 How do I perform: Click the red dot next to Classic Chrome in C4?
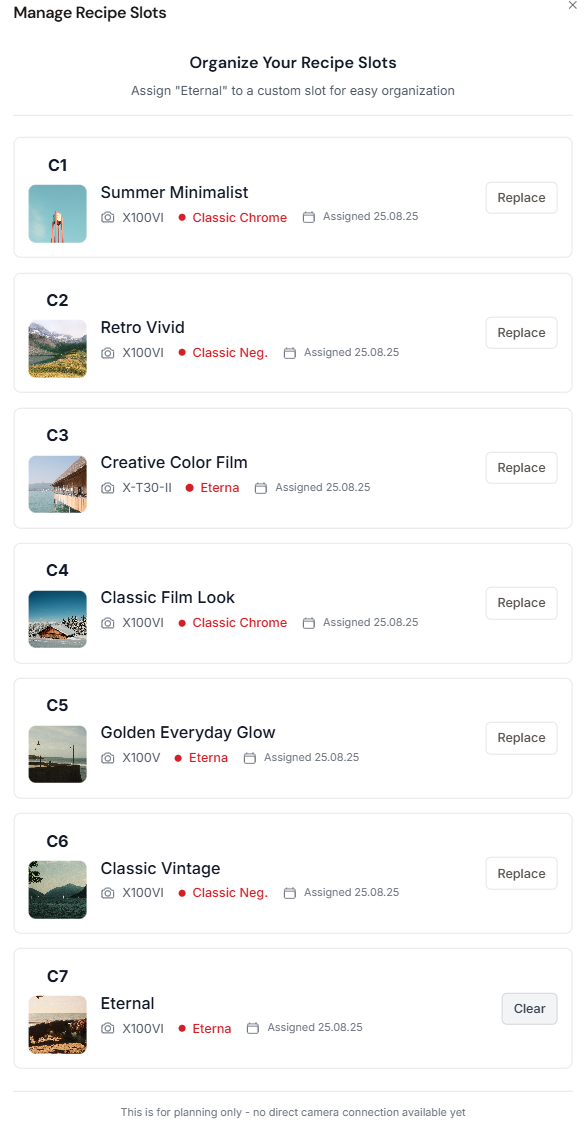click(182, 623)
